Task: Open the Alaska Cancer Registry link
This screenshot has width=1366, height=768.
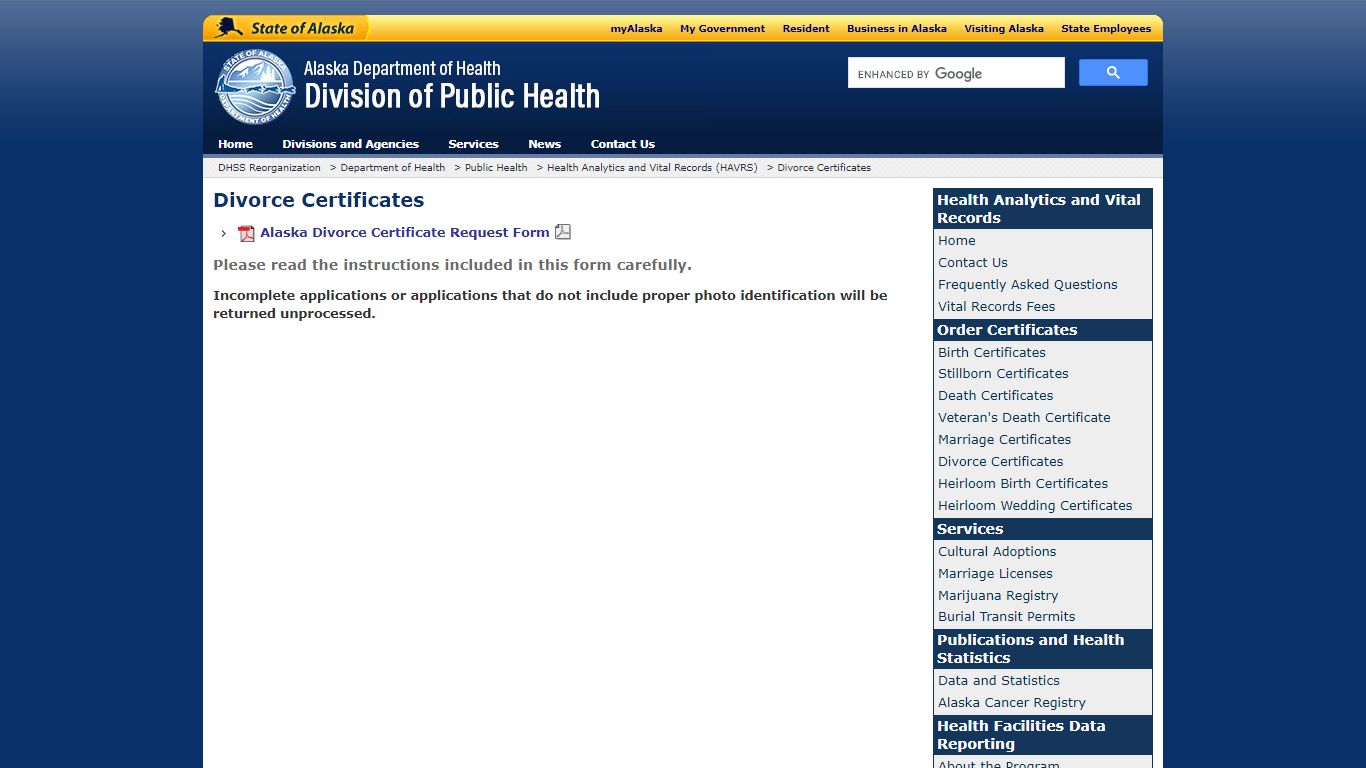Action: coord(1012,703)
